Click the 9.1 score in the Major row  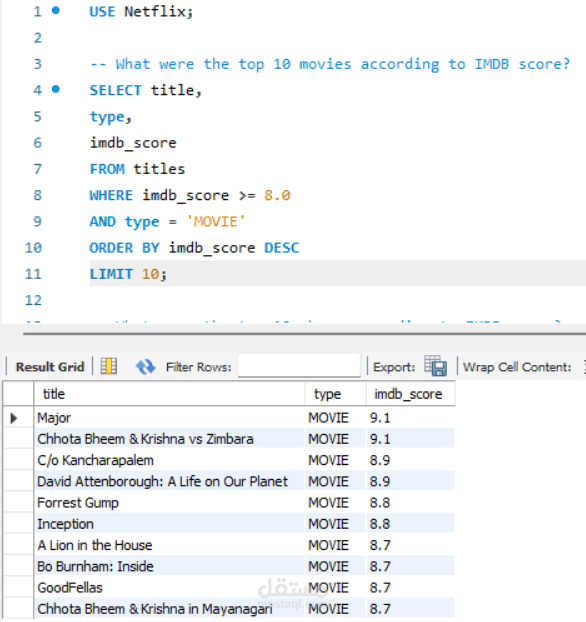coord(410,418)
